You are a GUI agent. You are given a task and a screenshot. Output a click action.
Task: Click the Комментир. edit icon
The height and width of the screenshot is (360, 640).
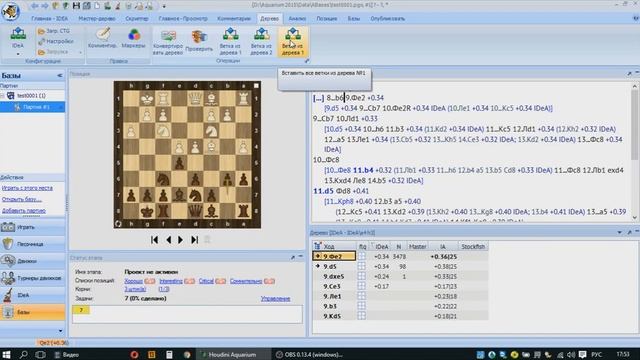(x=102, y=38)
